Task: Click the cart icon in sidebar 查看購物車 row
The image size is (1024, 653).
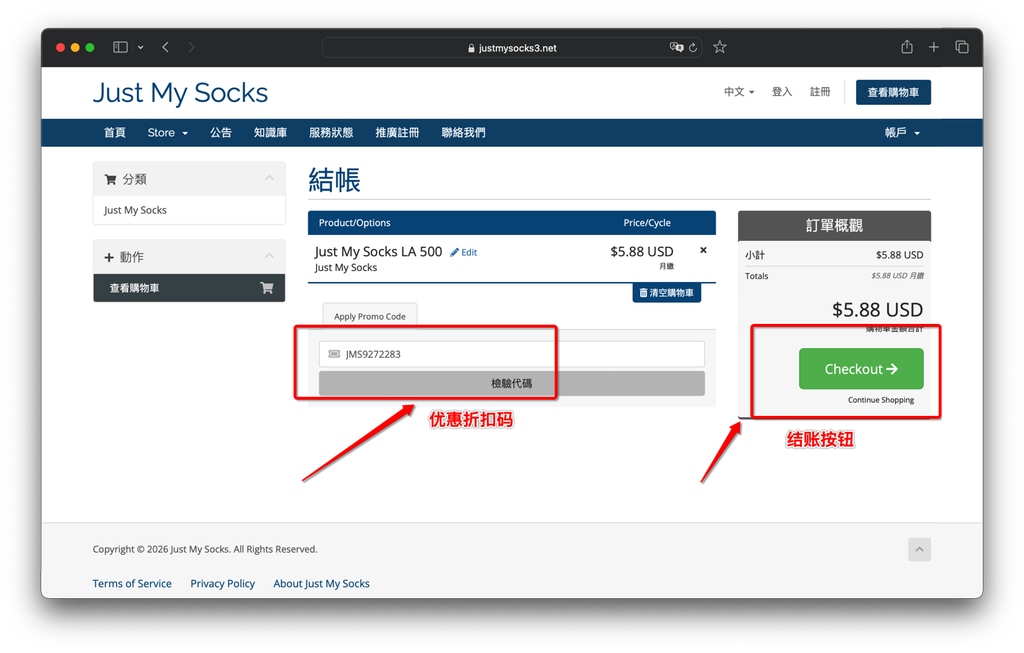Action: point(266,288)
